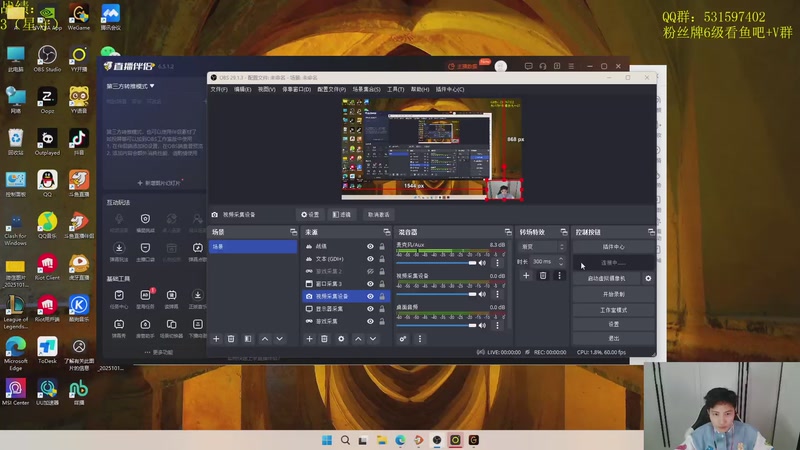The image size is (800, 450).
Task: Open source properties gear in Sources panel
Action: [341, 339]
